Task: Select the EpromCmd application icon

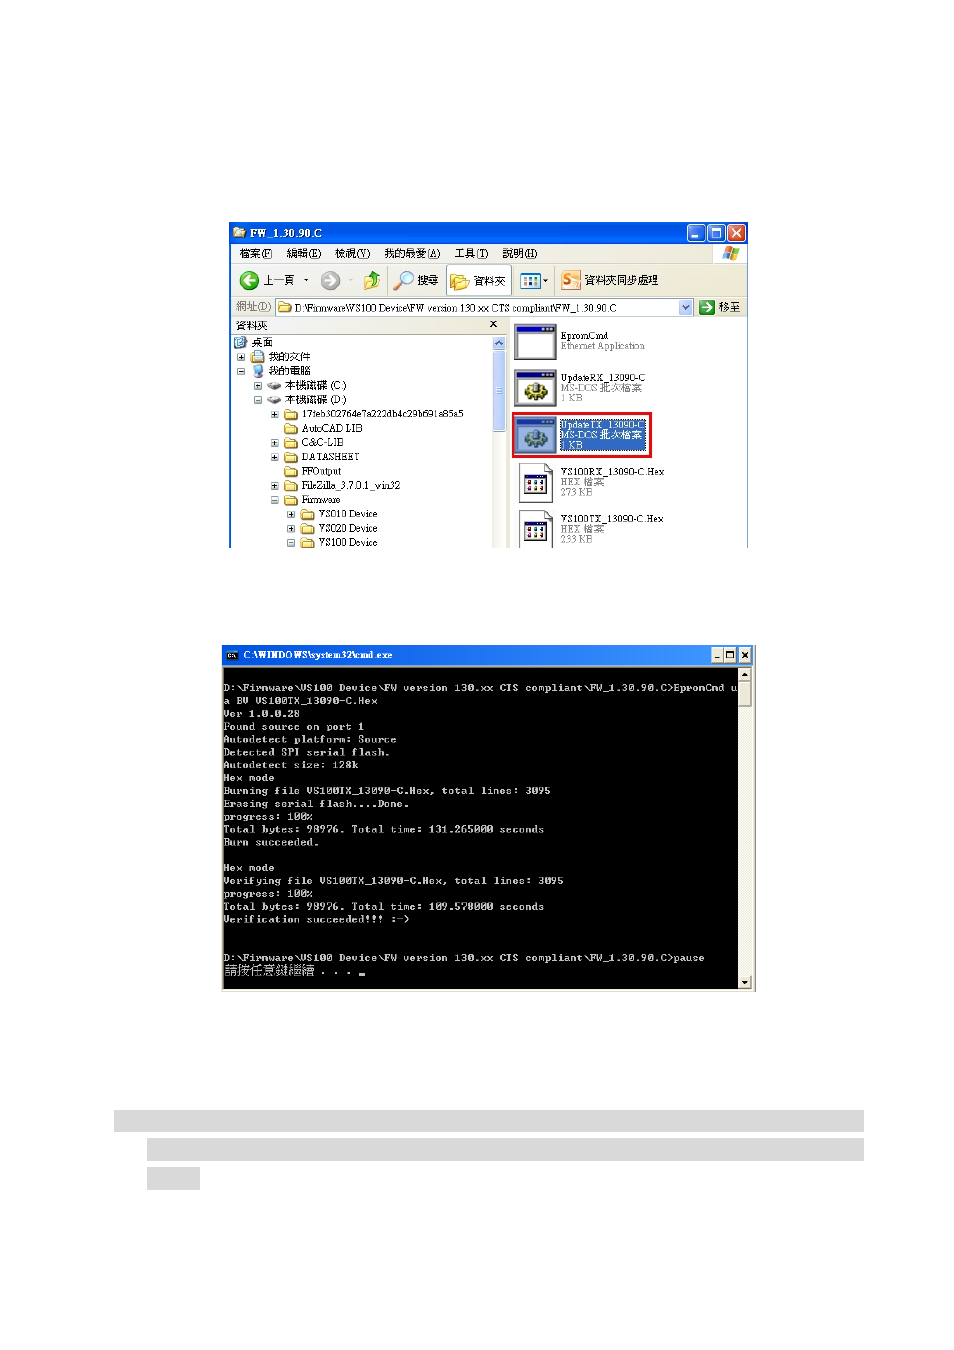Action: click(536, 342)
